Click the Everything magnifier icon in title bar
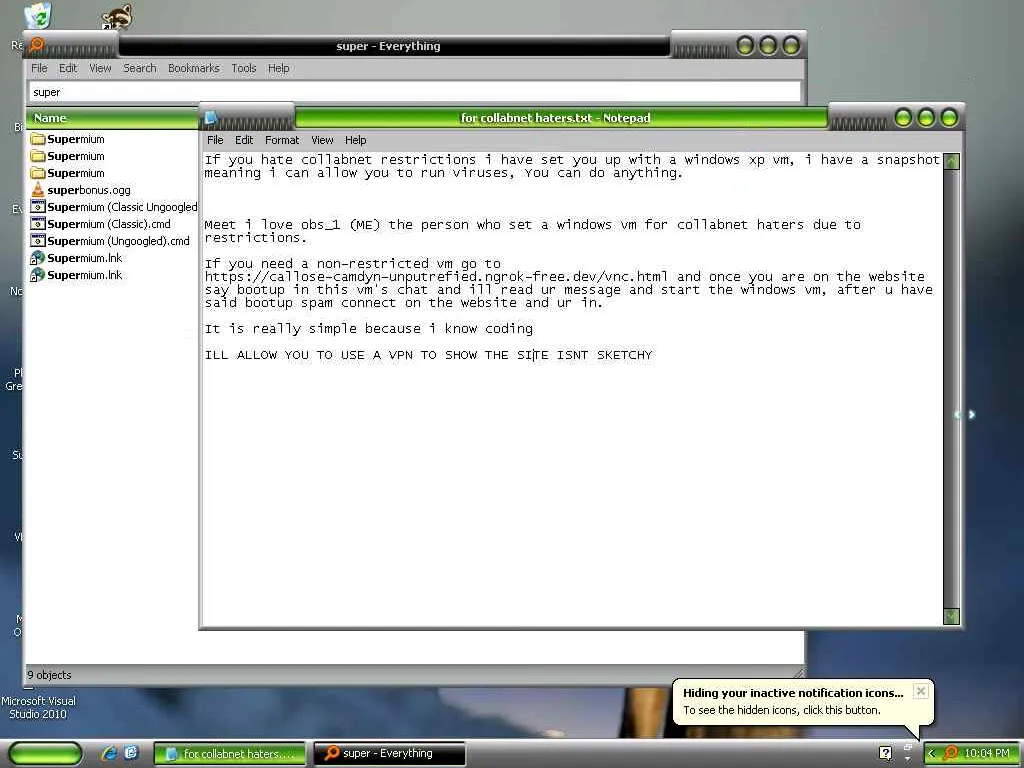The width and height of the screenshot is (1024, 768). [37, 44]
